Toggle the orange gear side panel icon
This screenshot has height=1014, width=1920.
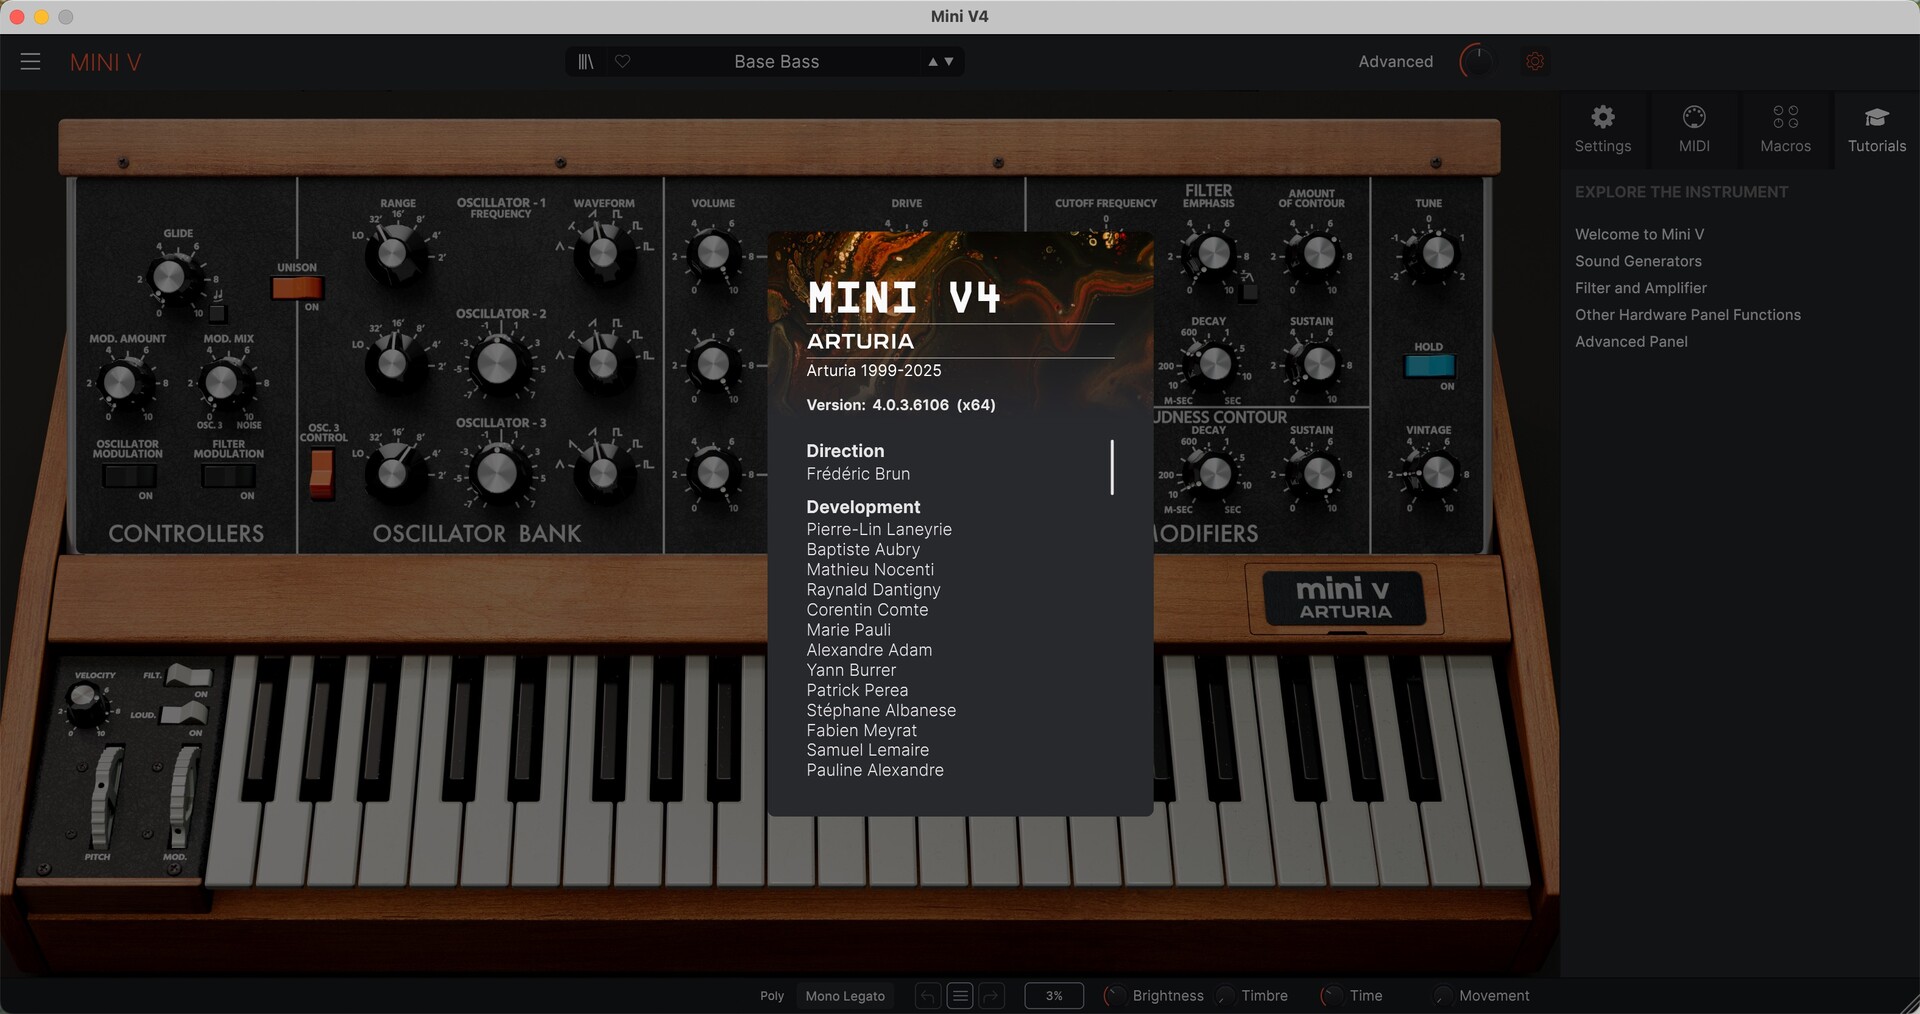pos(1535,62)
